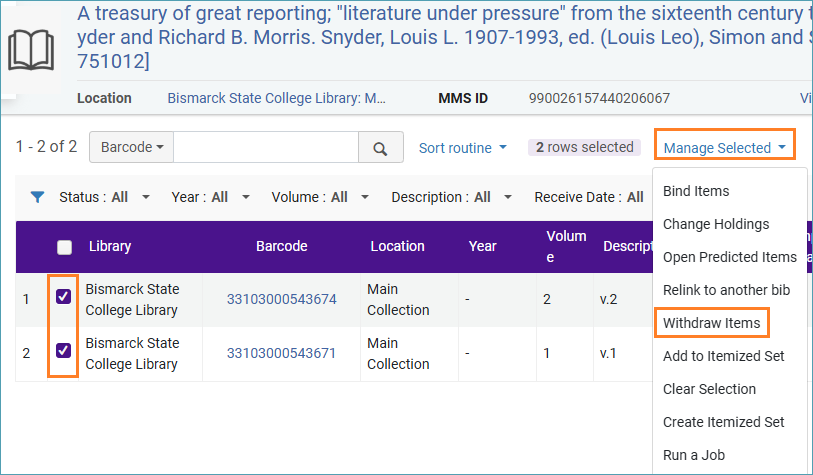Select Add to Itemized Set

pyautogui.click(x=723, y=356)
